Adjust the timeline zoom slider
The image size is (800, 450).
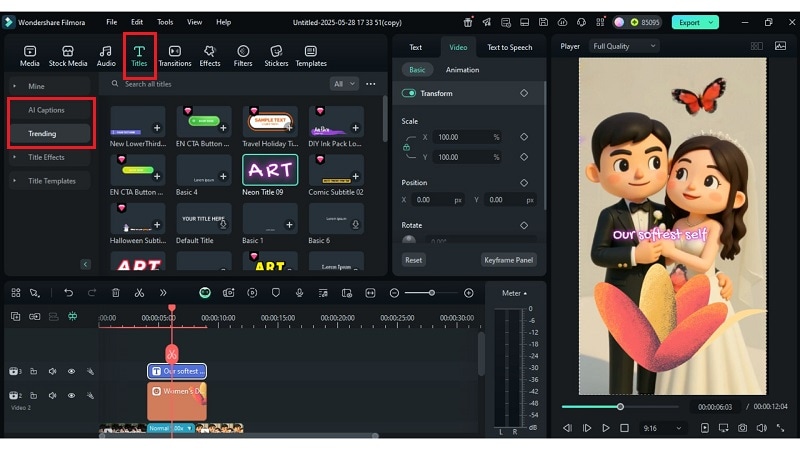[x=432, y=293]
